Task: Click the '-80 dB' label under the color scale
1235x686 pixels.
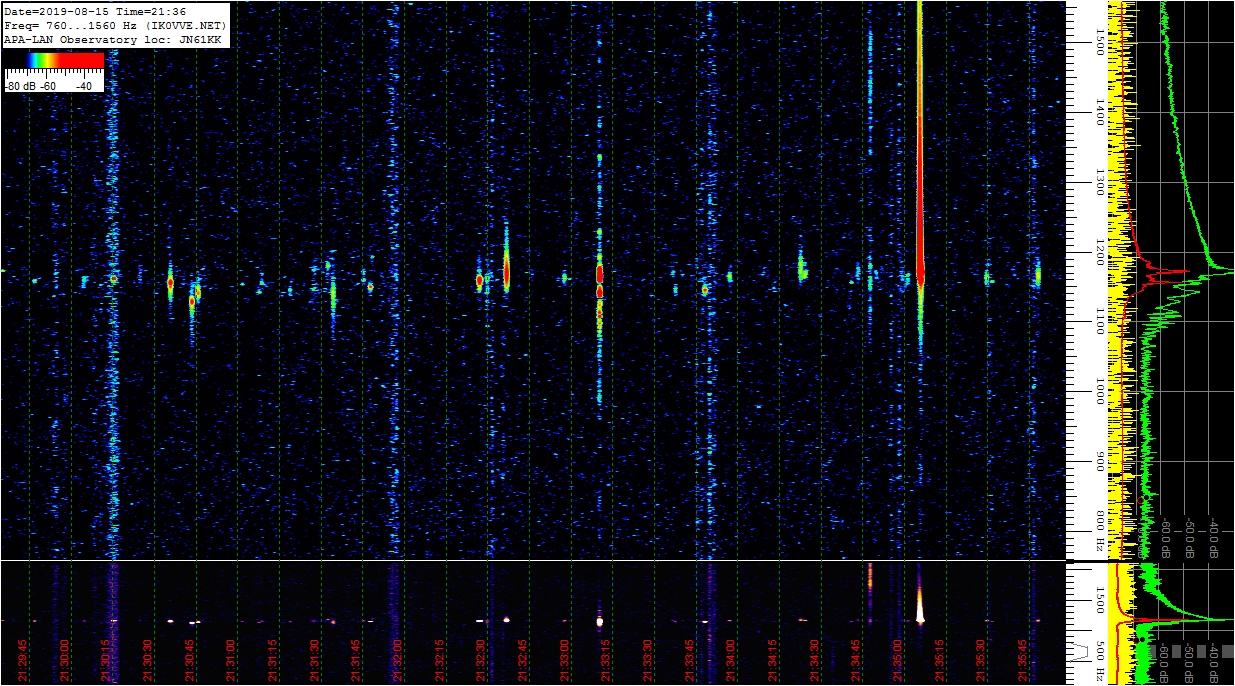Action: click(x=22, y=86)
